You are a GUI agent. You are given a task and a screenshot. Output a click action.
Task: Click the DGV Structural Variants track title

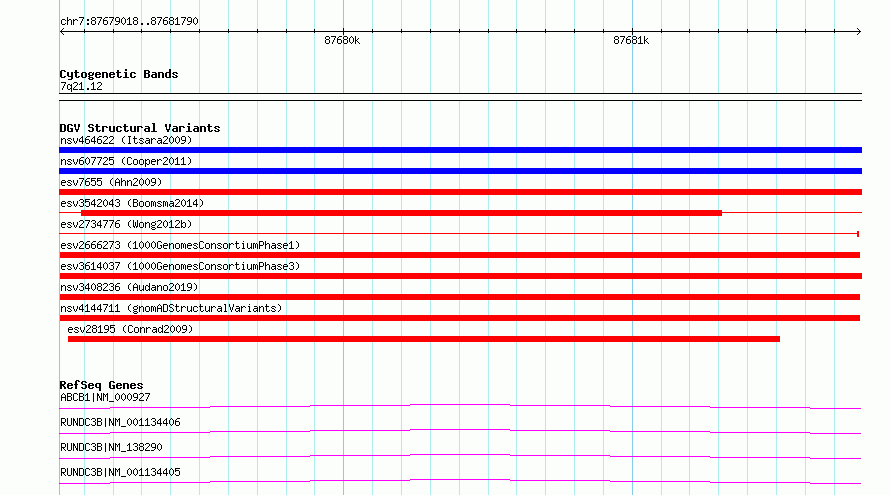point(140,128)
